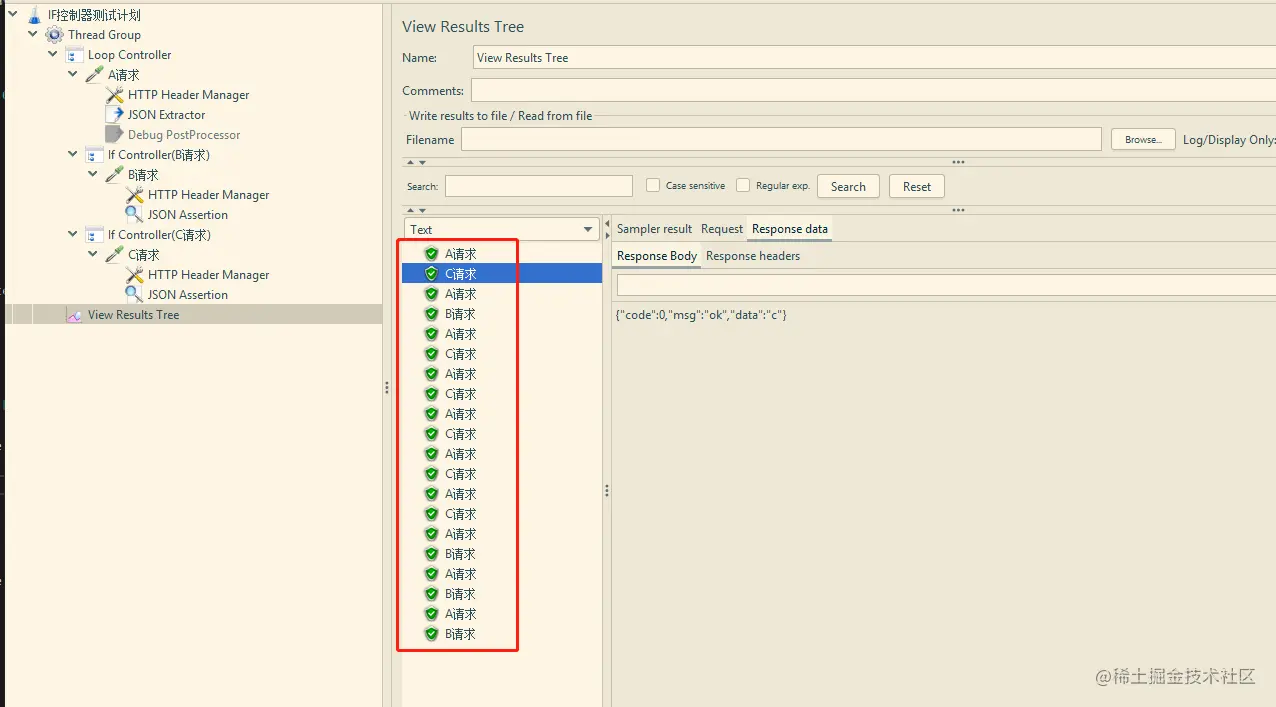Click the highlighted C请求 result row
This screenshot has height=707, width=1276.
pyautogui.click(x=502, y=274)
